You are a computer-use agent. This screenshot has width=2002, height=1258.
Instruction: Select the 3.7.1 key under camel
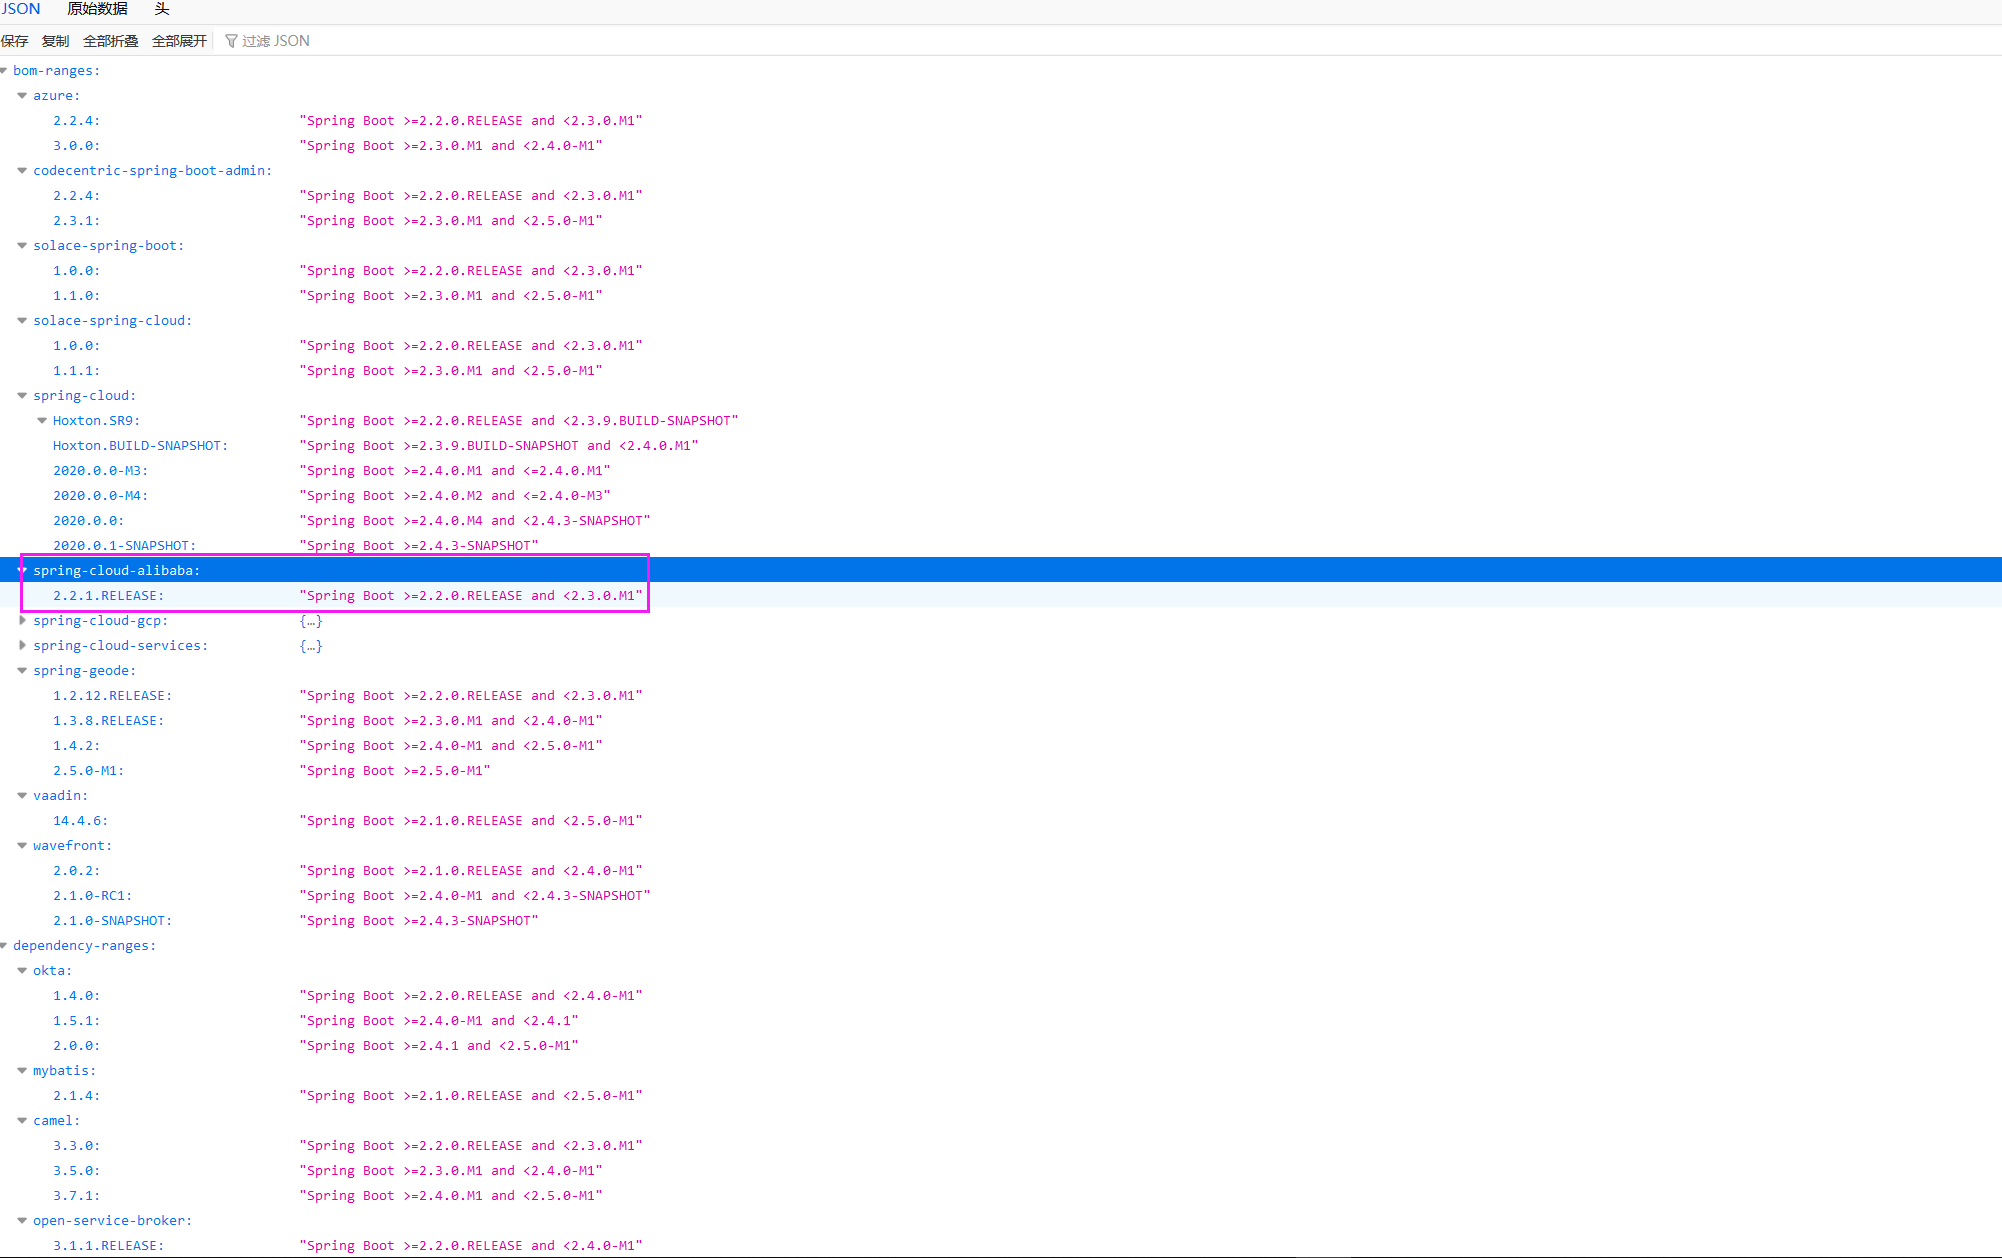click(76, 1196)
